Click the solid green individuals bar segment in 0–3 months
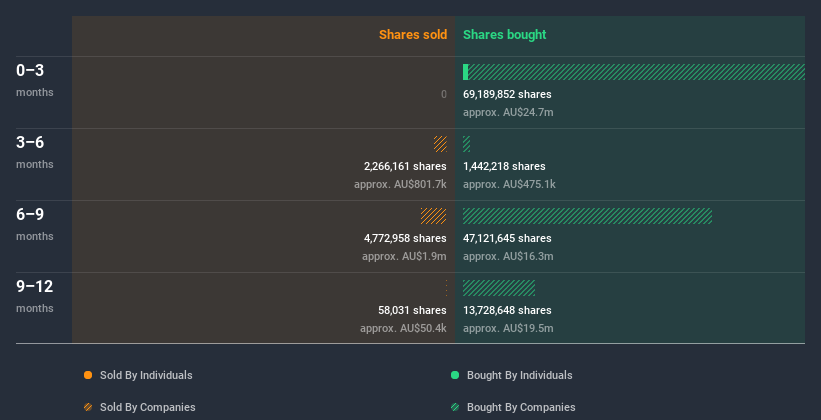The height and width of the screenshot is (420, 821). [x=465, y=72]
